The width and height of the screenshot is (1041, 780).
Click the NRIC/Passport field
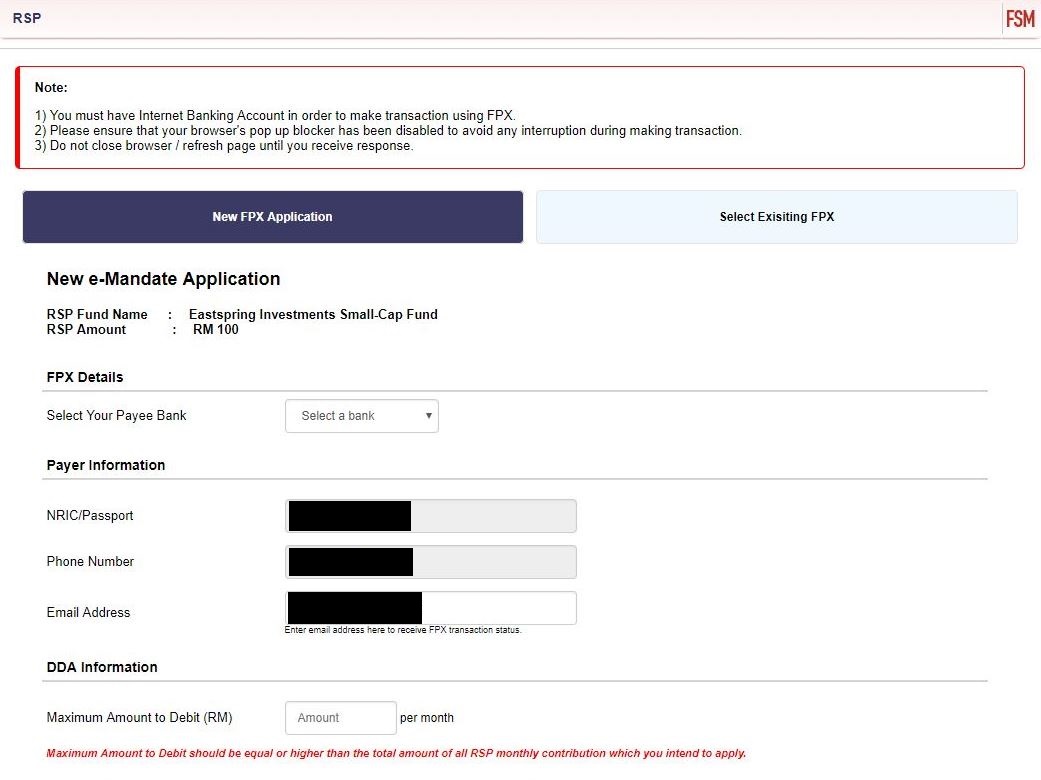click(431, 516)
